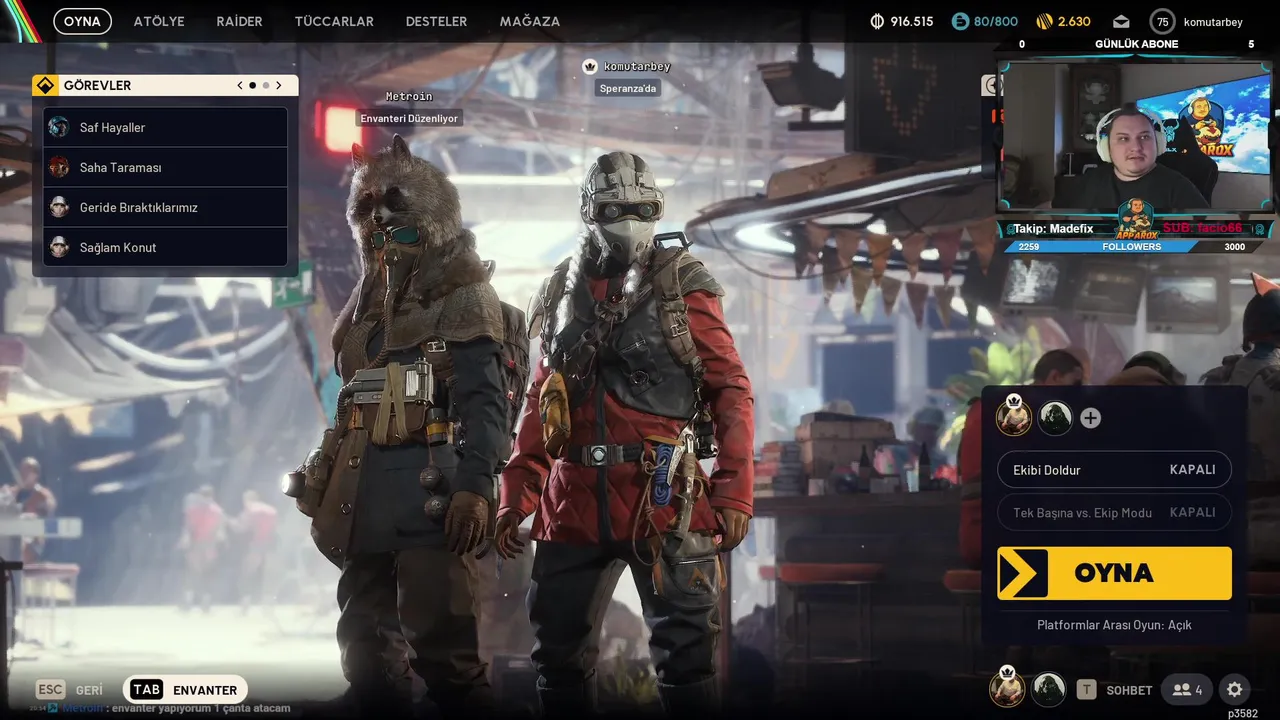Add a squad member with the plus icon

coord(1091,419)
